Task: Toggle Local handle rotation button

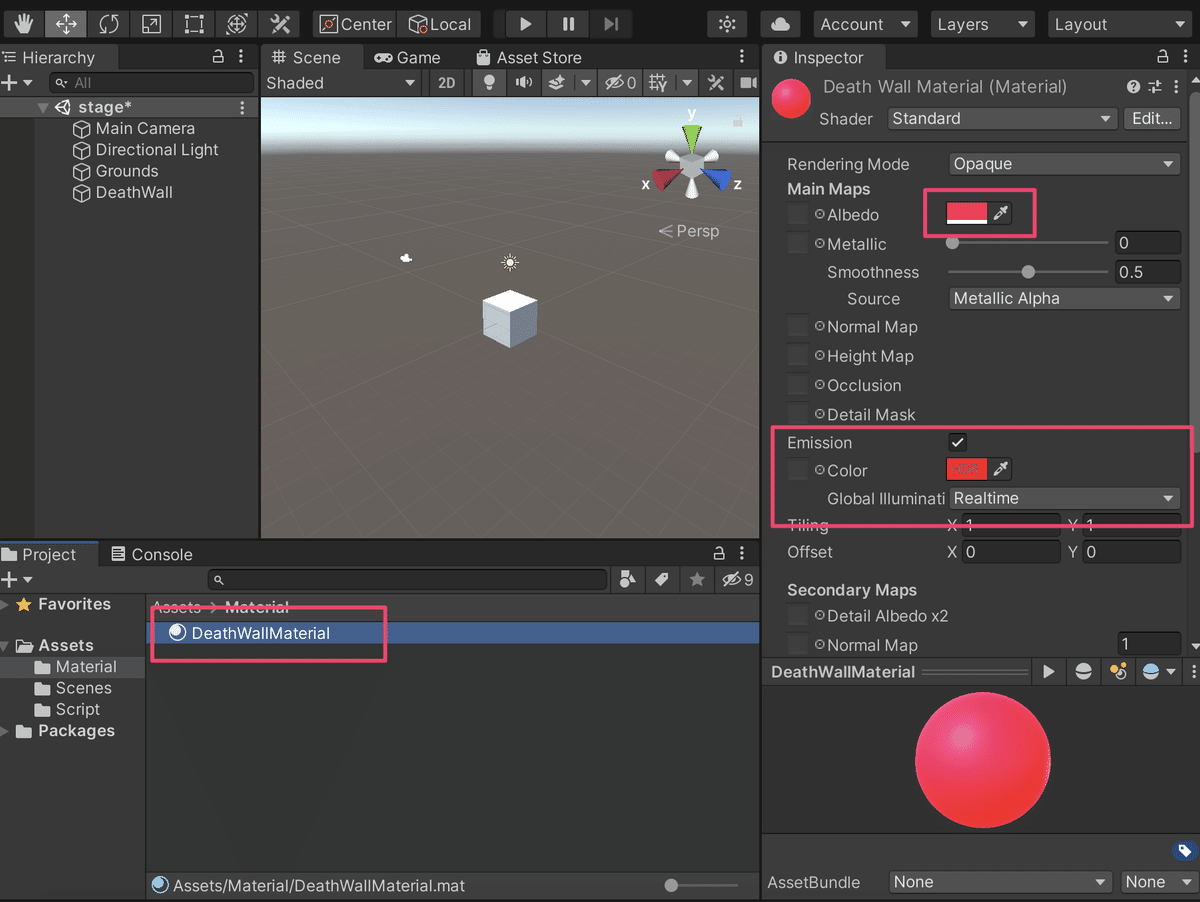Action: (x=439, y=24)
